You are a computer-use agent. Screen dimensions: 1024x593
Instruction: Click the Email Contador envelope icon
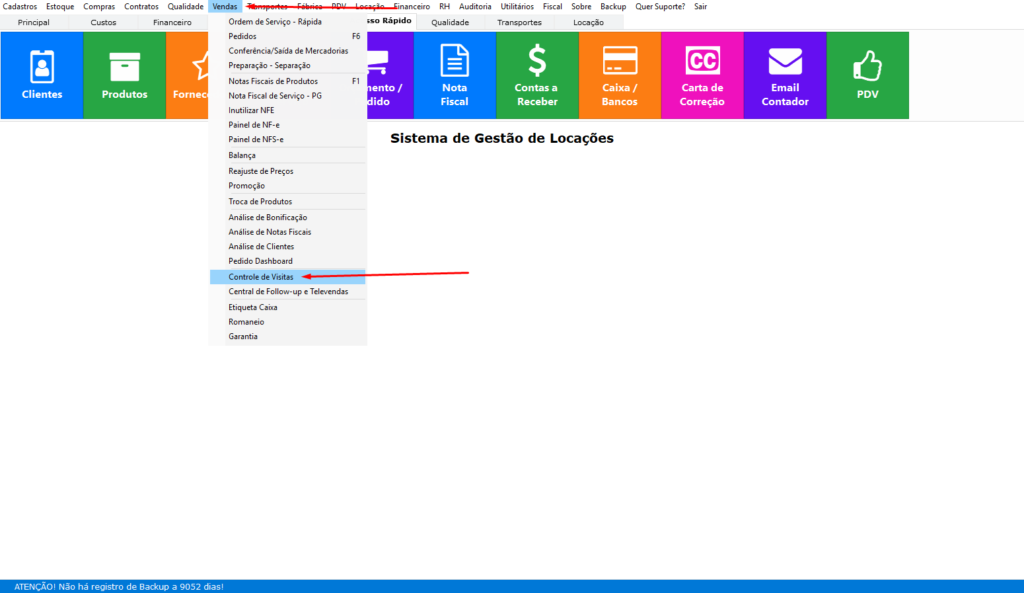(785, 61)
